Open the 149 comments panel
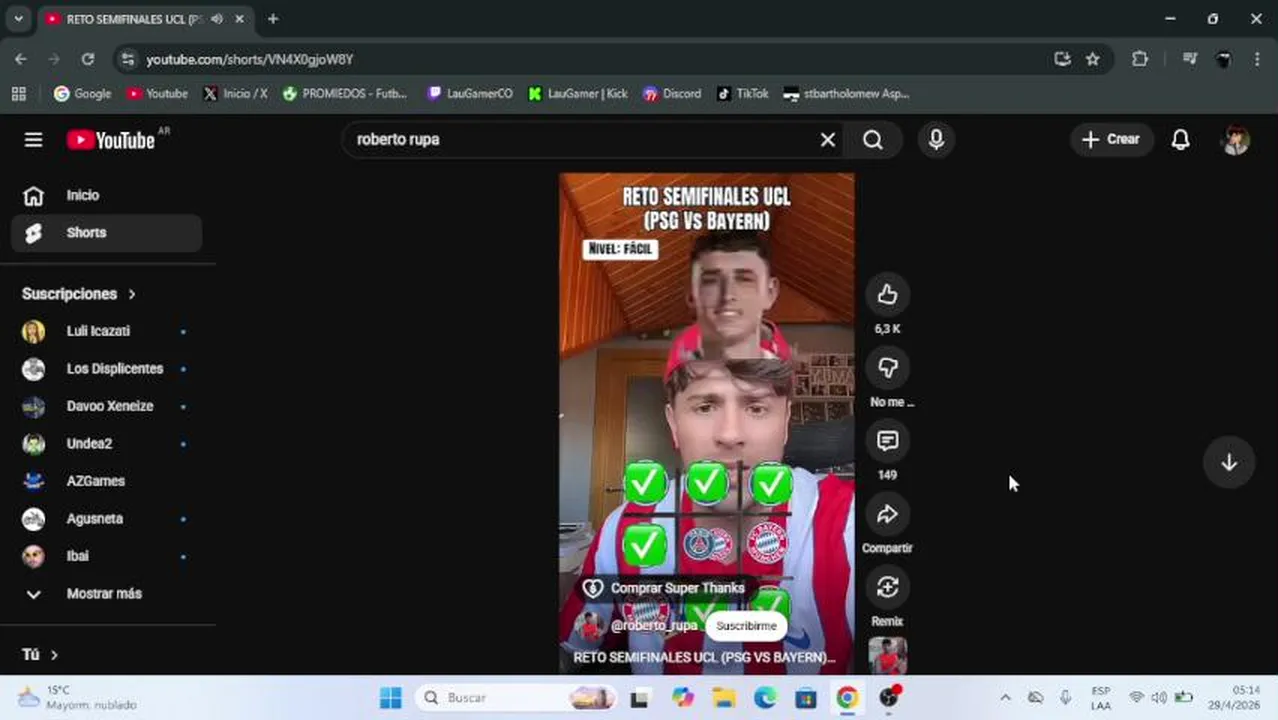 point(887,440)
